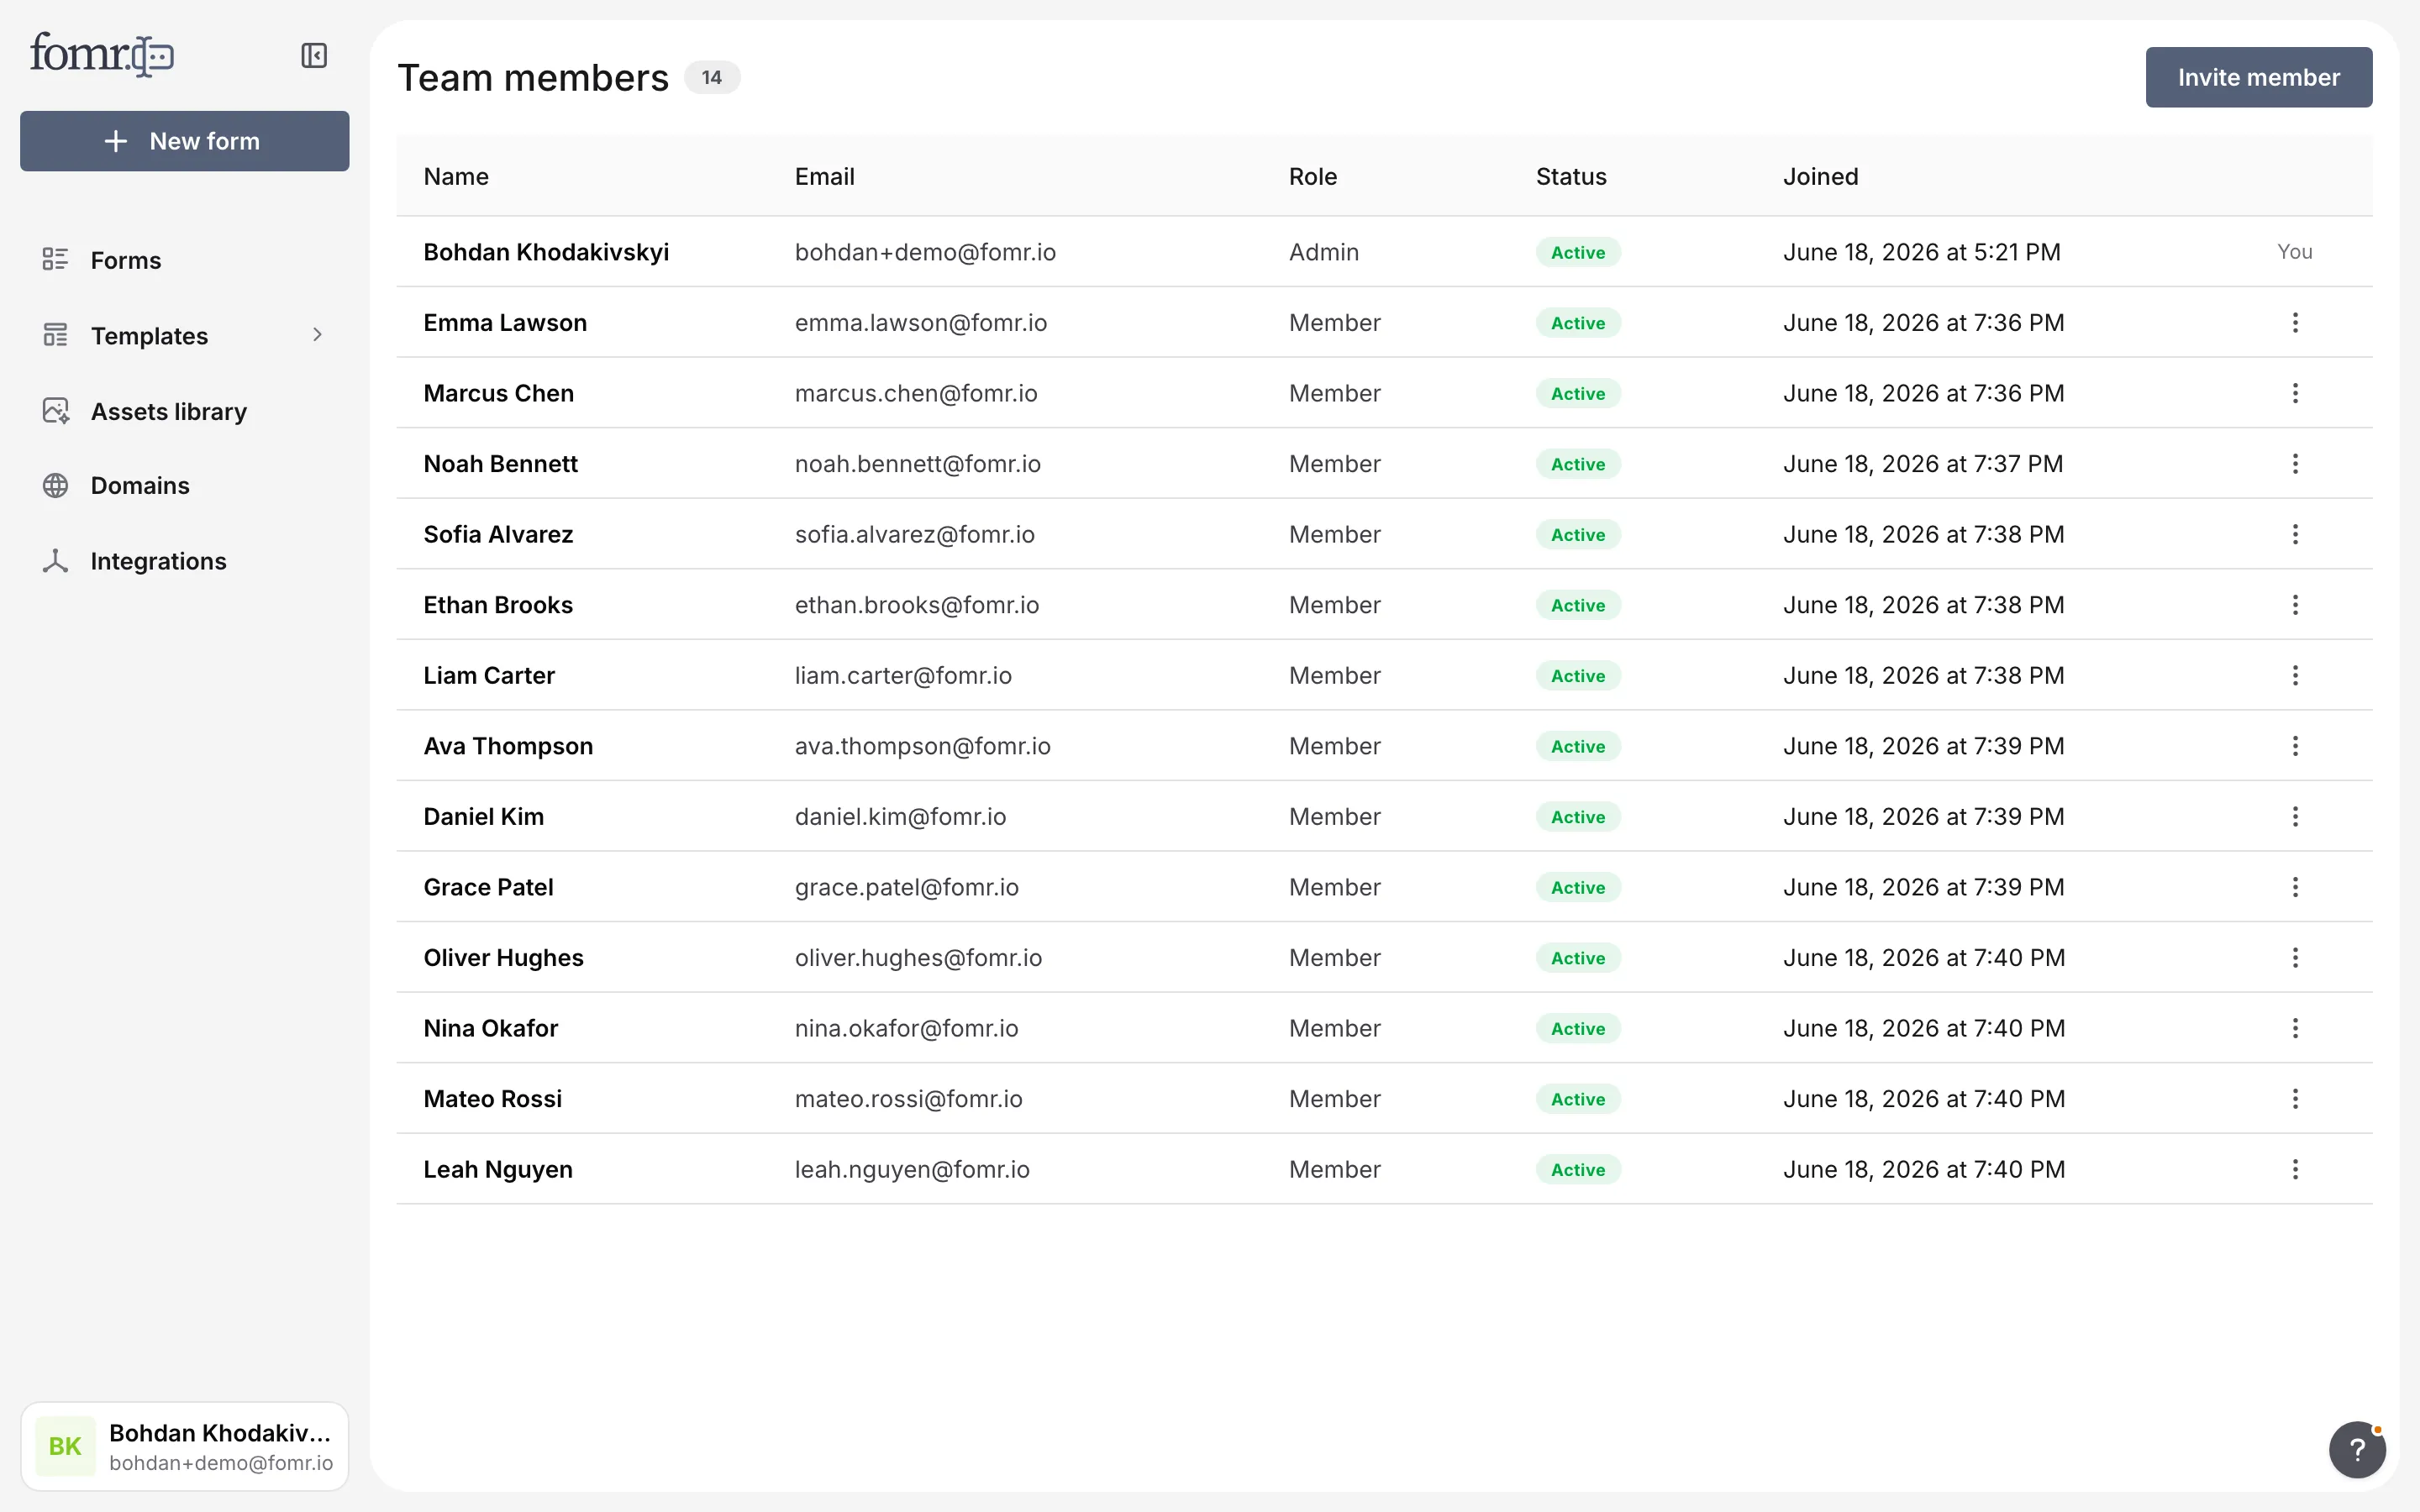Viewport: 2420px width, 1512px height.
Task: Open actions menu for Daniel Kim
Action: [x=2295, y=817]
